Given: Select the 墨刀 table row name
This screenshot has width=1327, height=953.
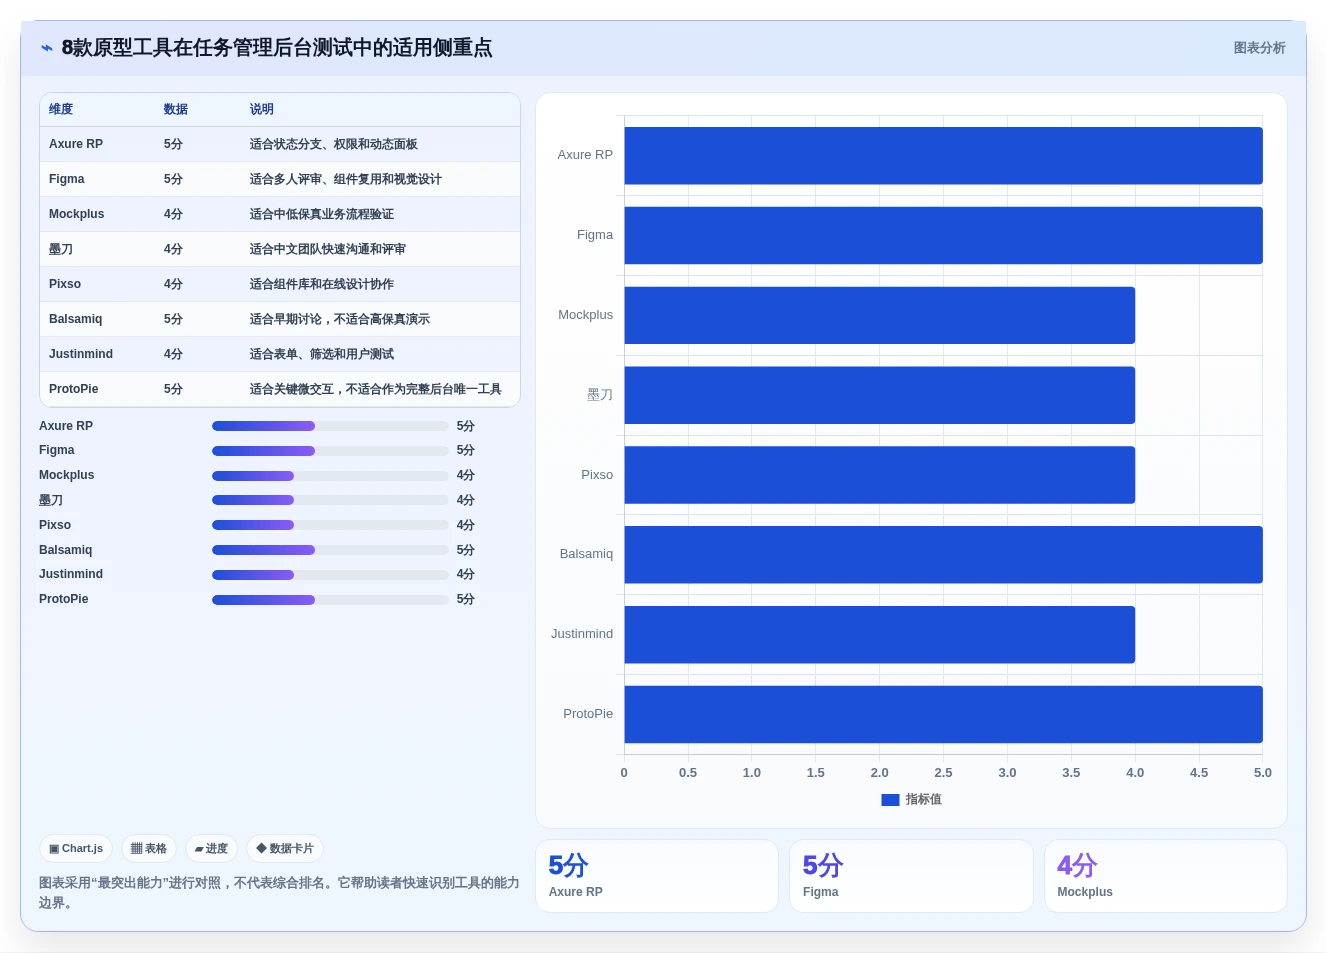Looking at the screenshot, I should [61, 249].
